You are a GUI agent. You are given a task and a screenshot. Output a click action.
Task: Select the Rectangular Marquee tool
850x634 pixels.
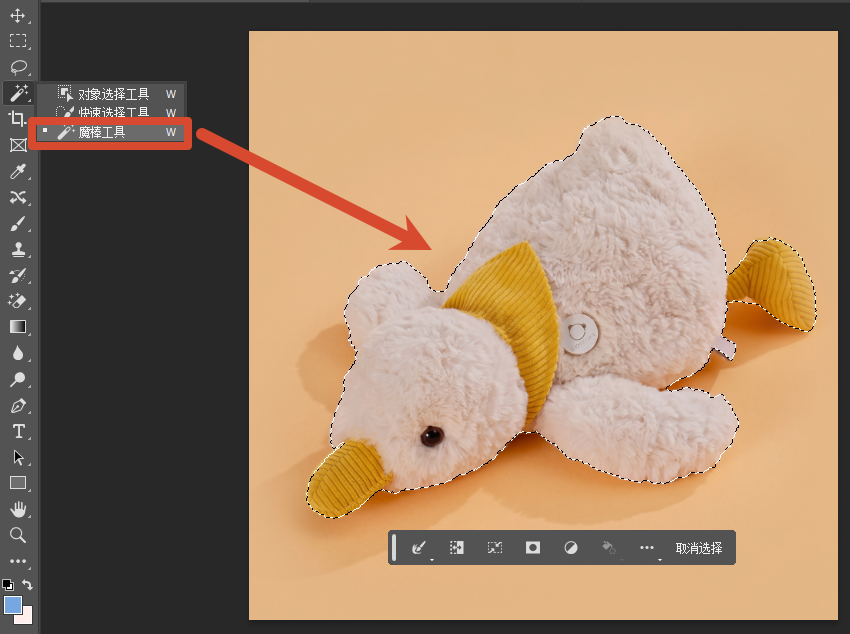click(x=17, y=41)
